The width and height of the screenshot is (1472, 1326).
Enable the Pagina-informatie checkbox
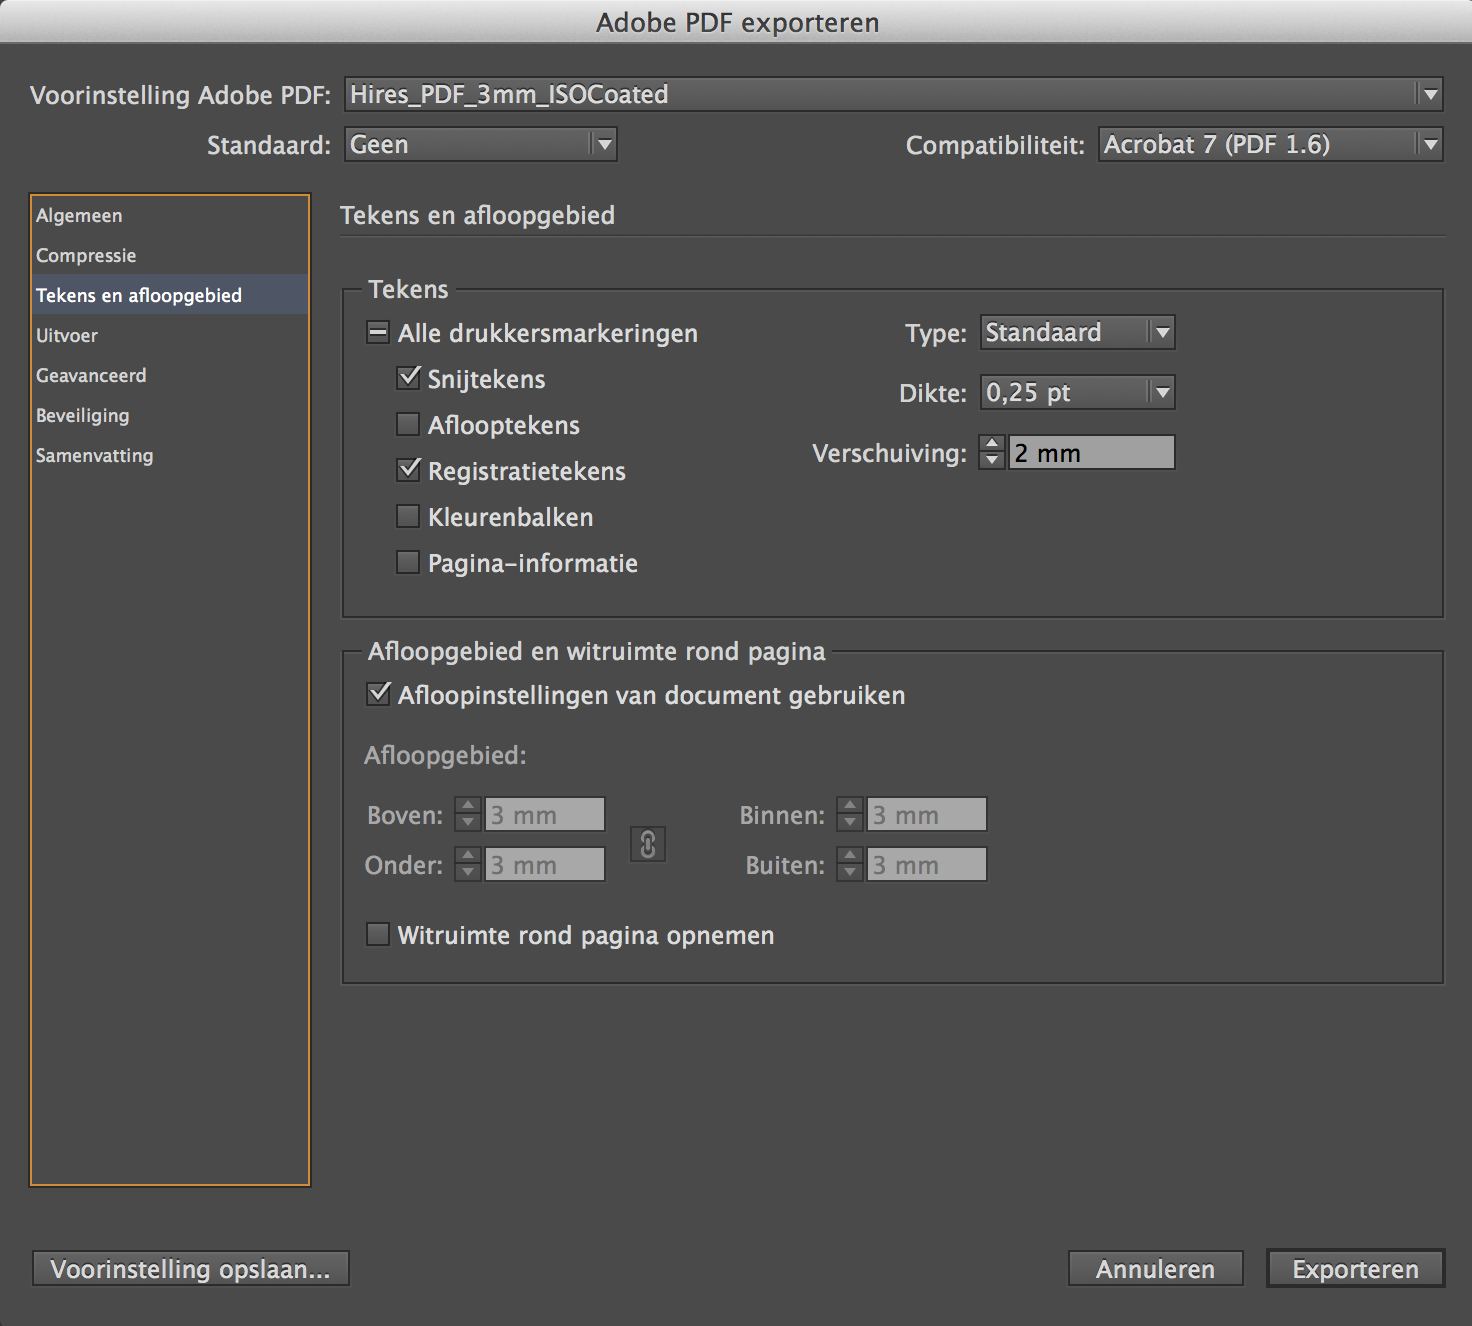click(408, 563)
